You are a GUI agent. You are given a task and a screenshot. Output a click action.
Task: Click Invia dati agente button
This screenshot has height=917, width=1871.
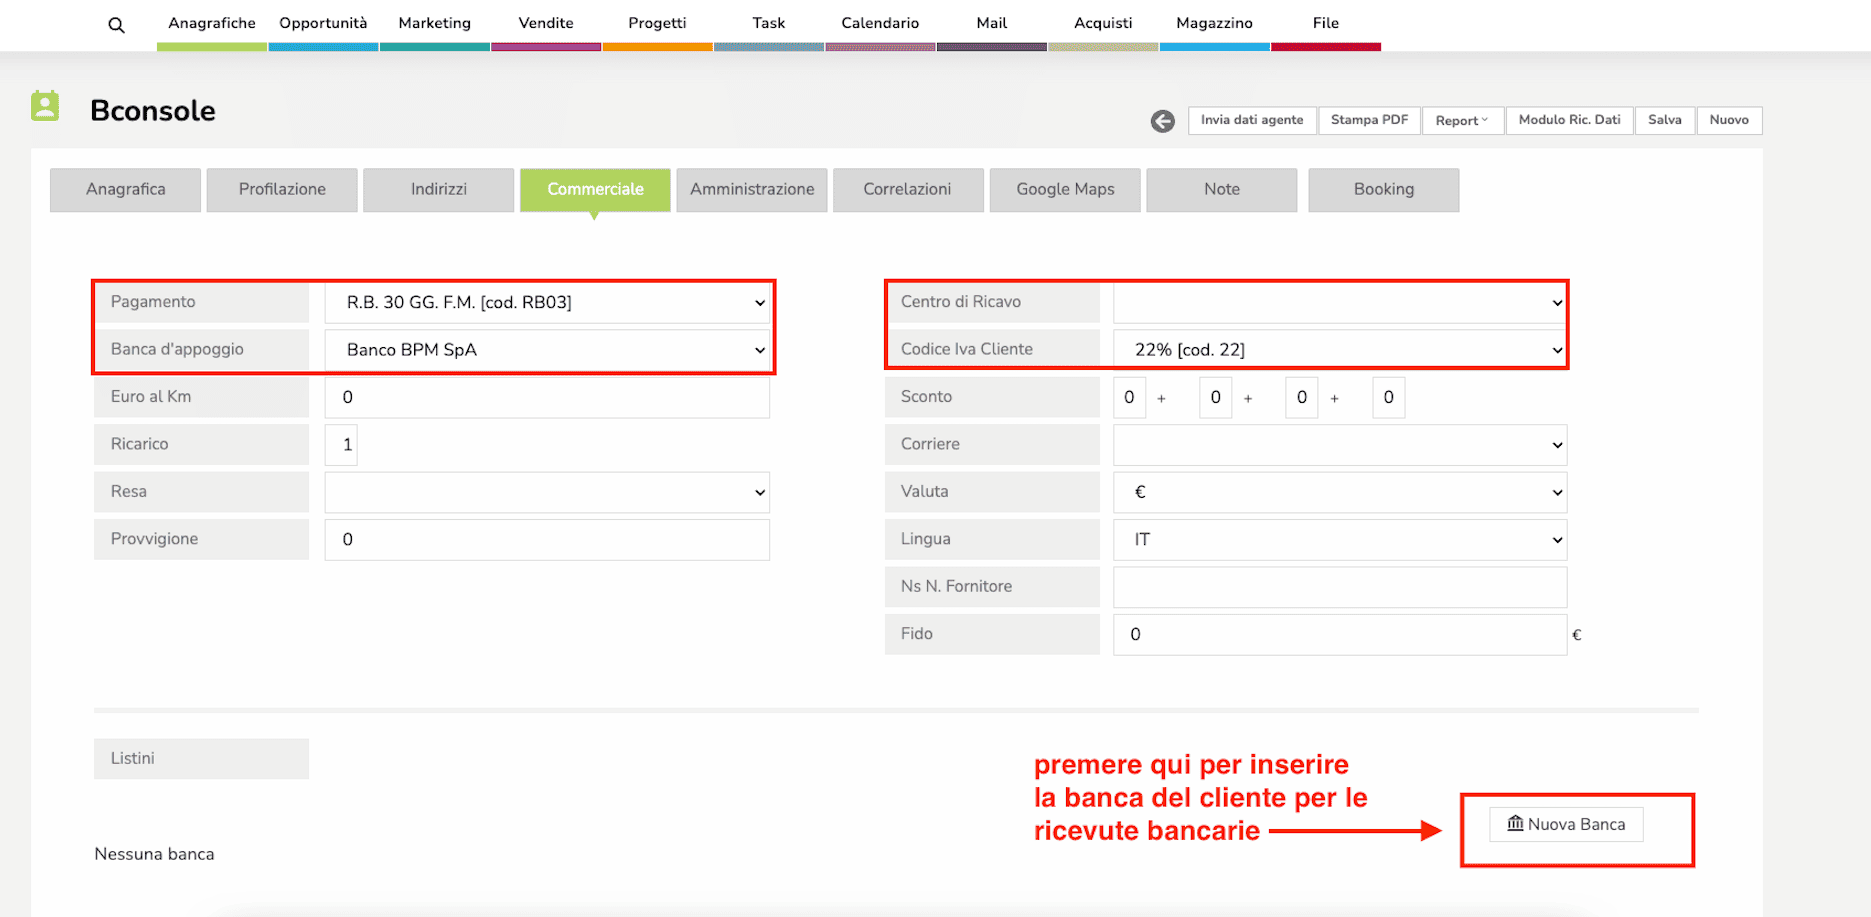[x=1252, y=120]
